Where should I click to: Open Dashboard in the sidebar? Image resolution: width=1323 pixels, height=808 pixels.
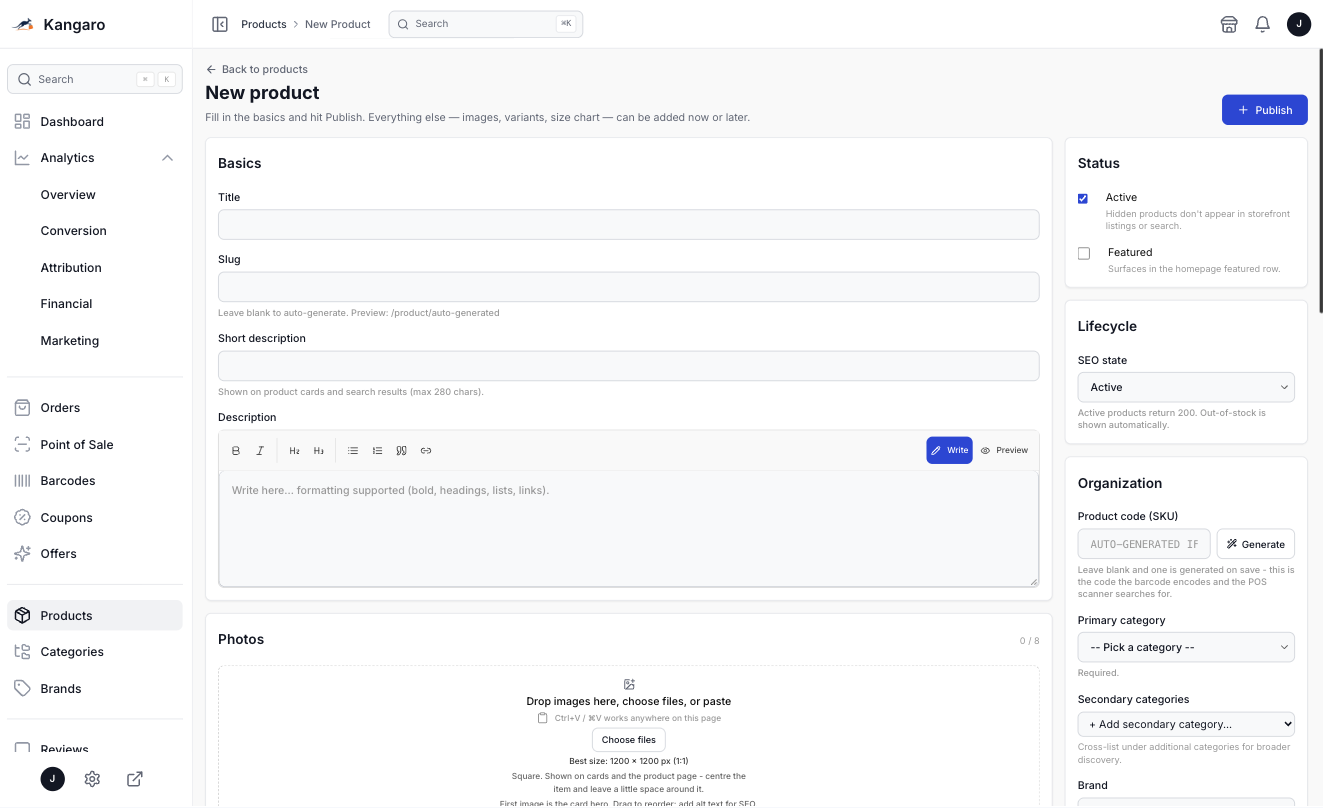pyautogui.click(x=95, y=122)
